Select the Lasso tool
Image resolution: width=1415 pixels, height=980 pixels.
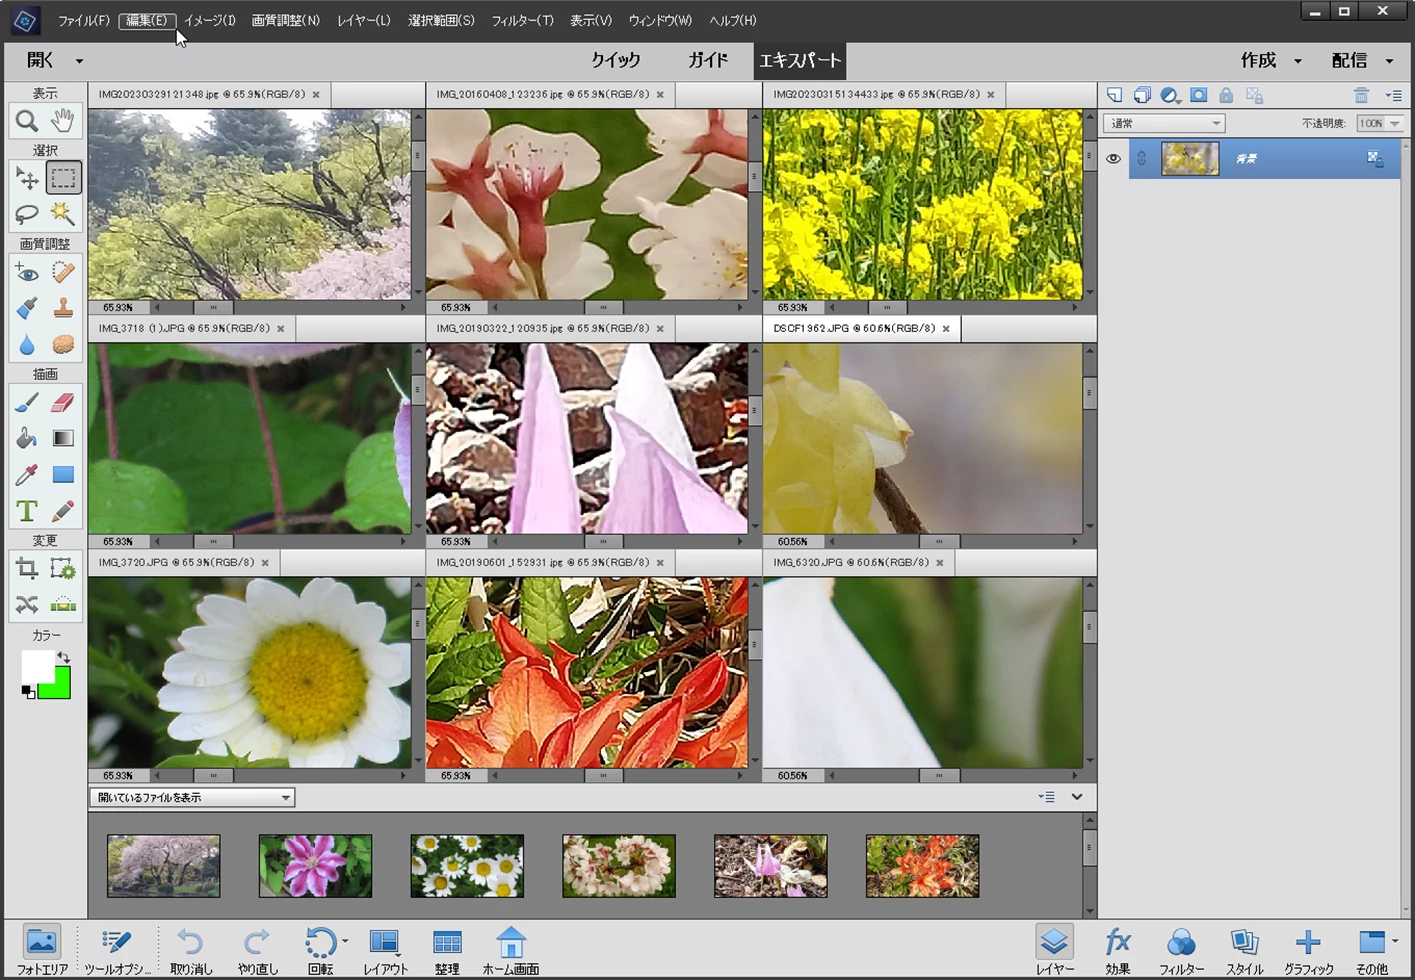[27, 213]
